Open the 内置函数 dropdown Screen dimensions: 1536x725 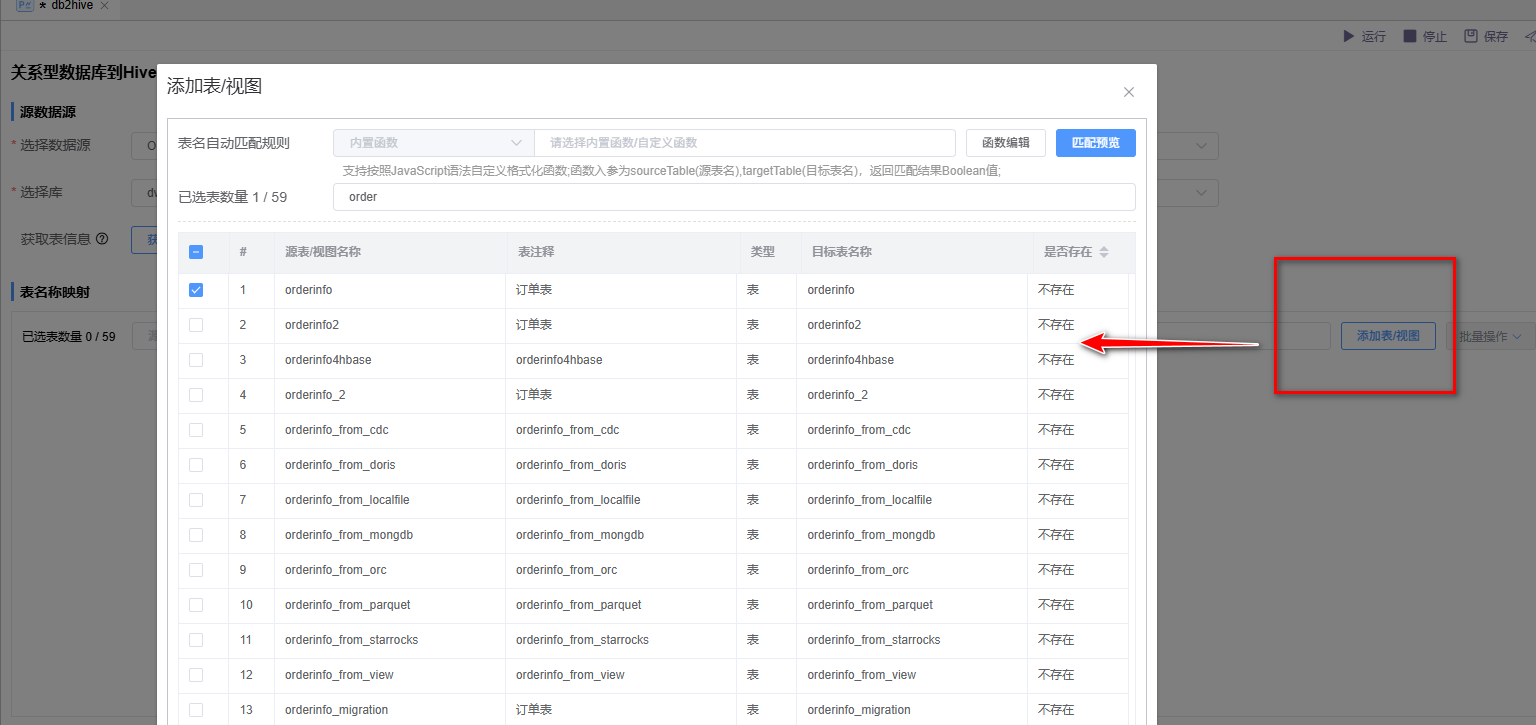point(433,143)
